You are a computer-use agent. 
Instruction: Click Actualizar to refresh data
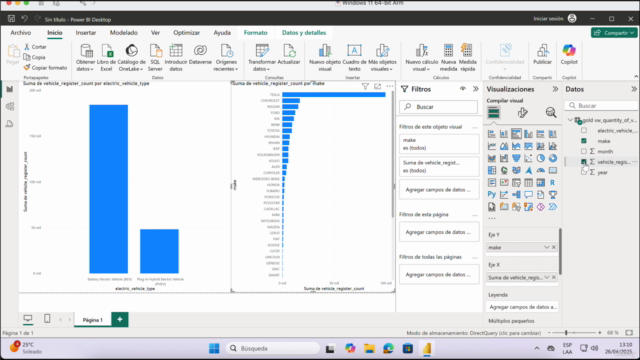pyautogui.click(x=289, y=55)
